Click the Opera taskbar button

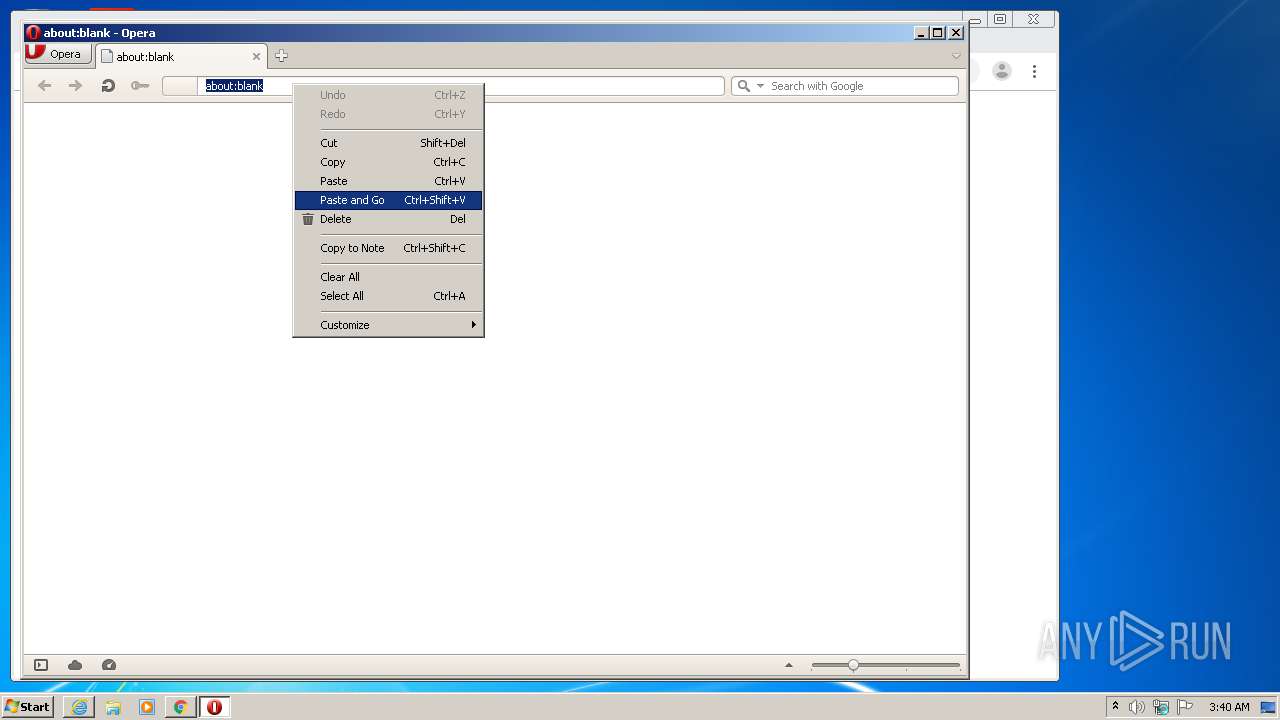point(214,707)
